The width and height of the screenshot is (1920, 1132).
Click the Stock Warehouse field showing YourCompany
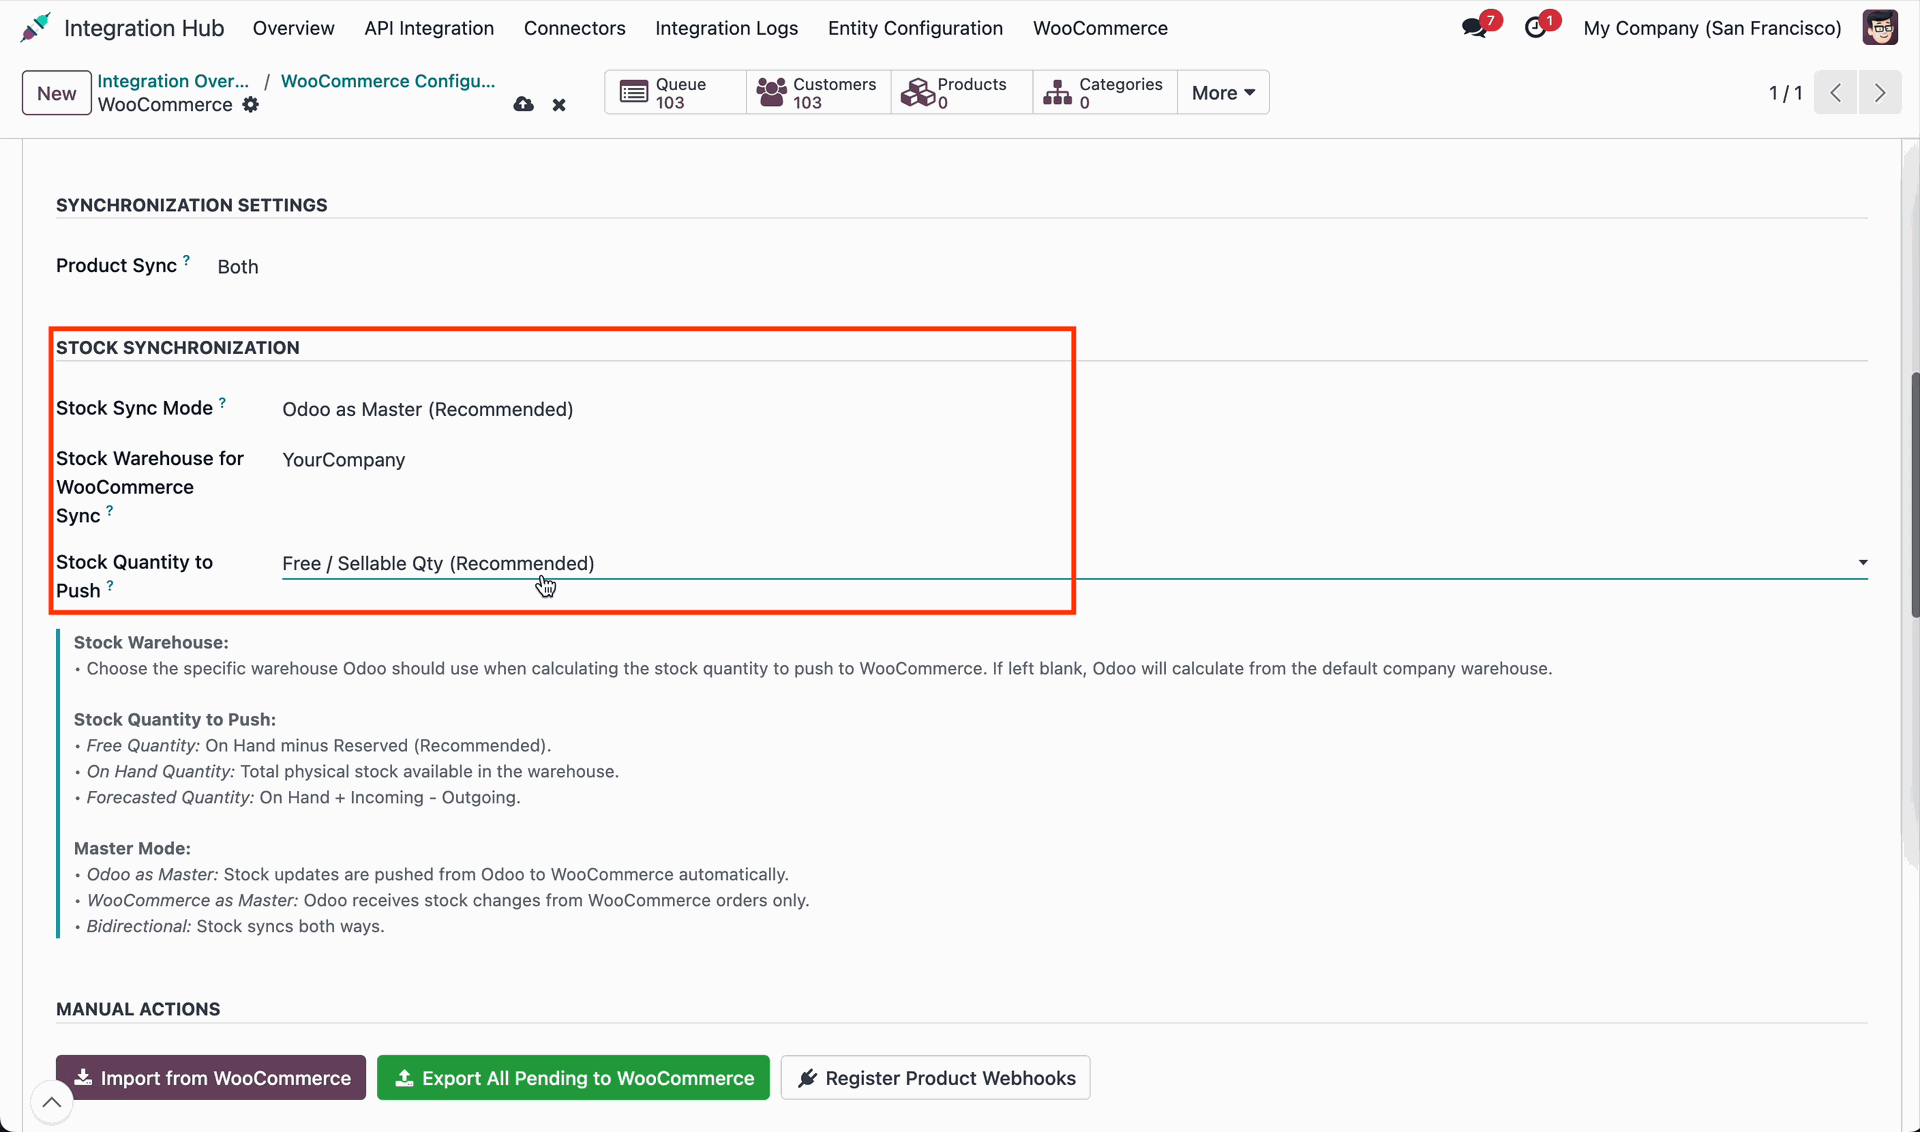click(x=1075, y=460)
